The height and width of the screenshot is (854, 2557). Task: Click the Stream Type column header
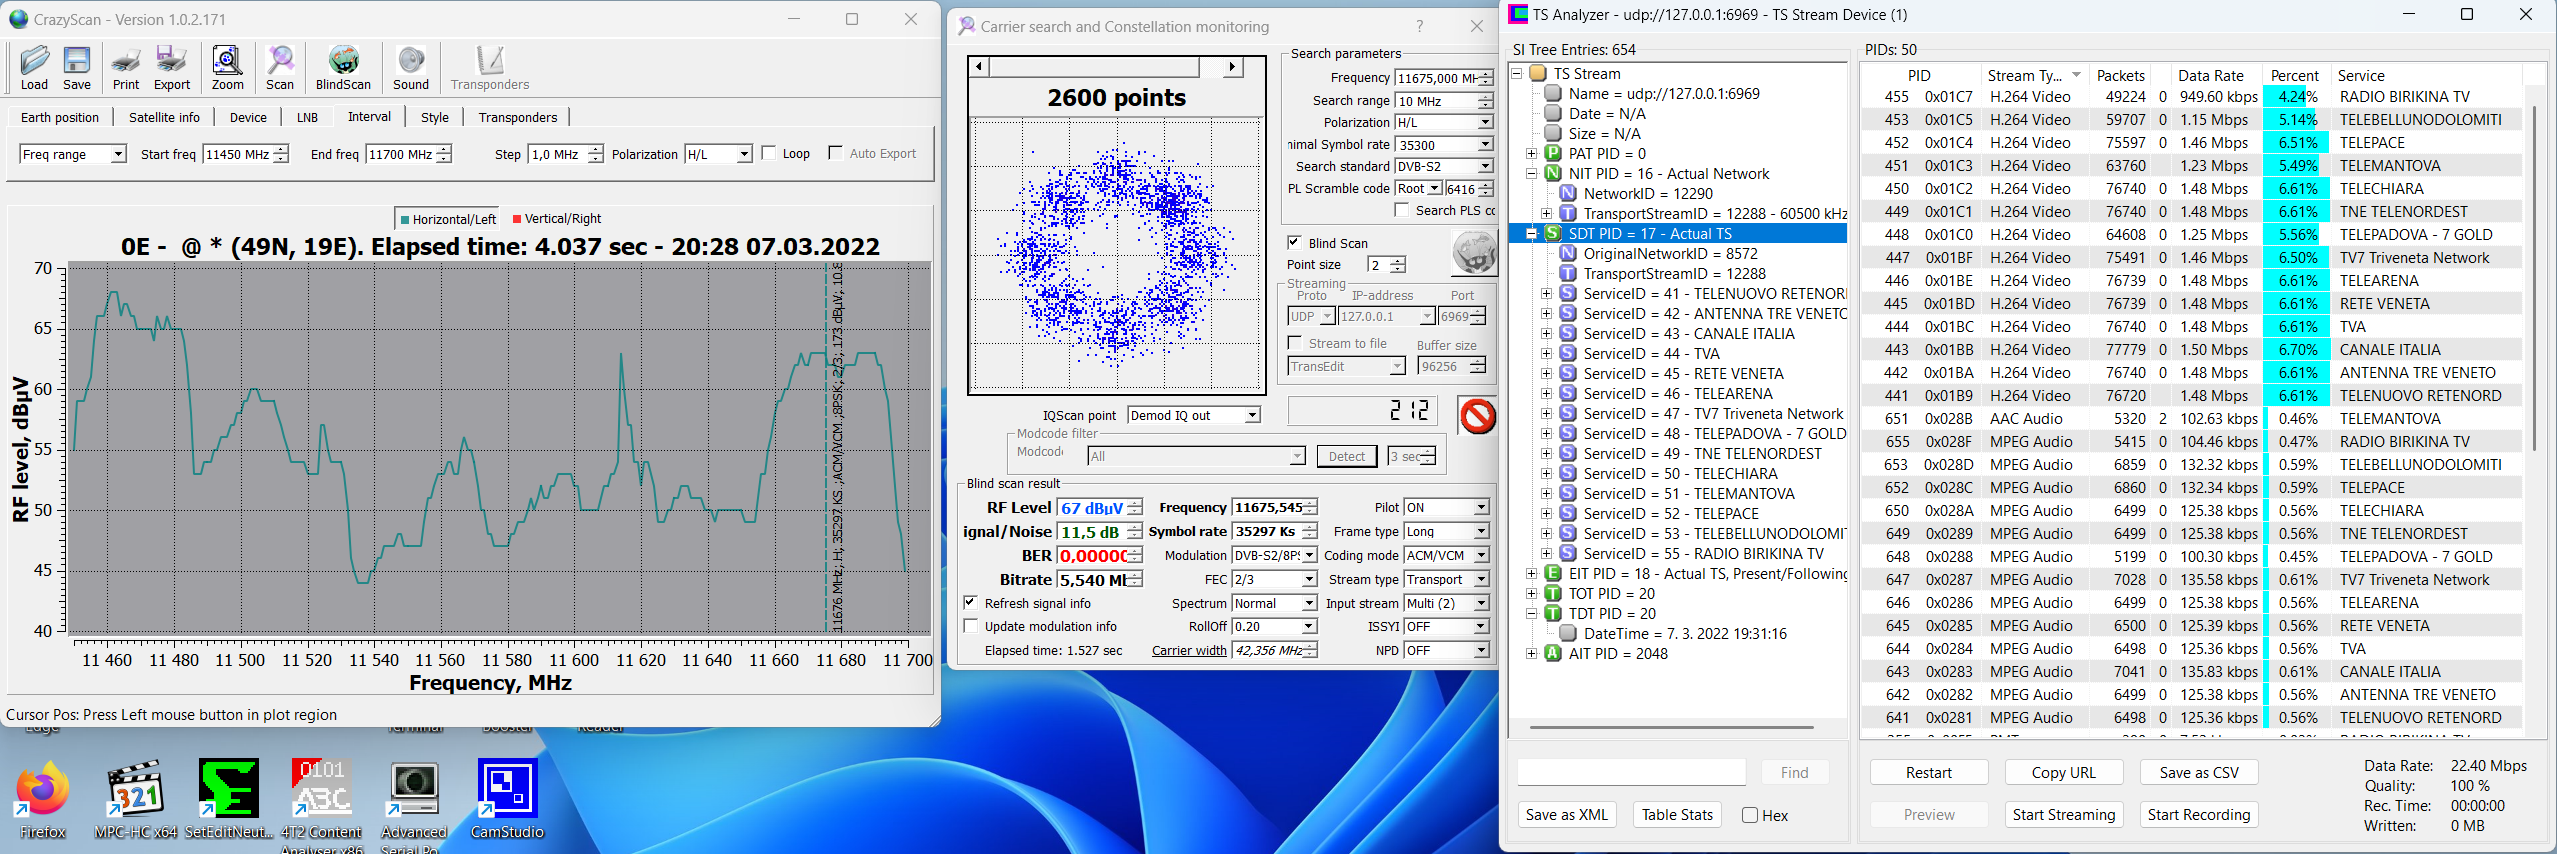[x=2033, y=75]
